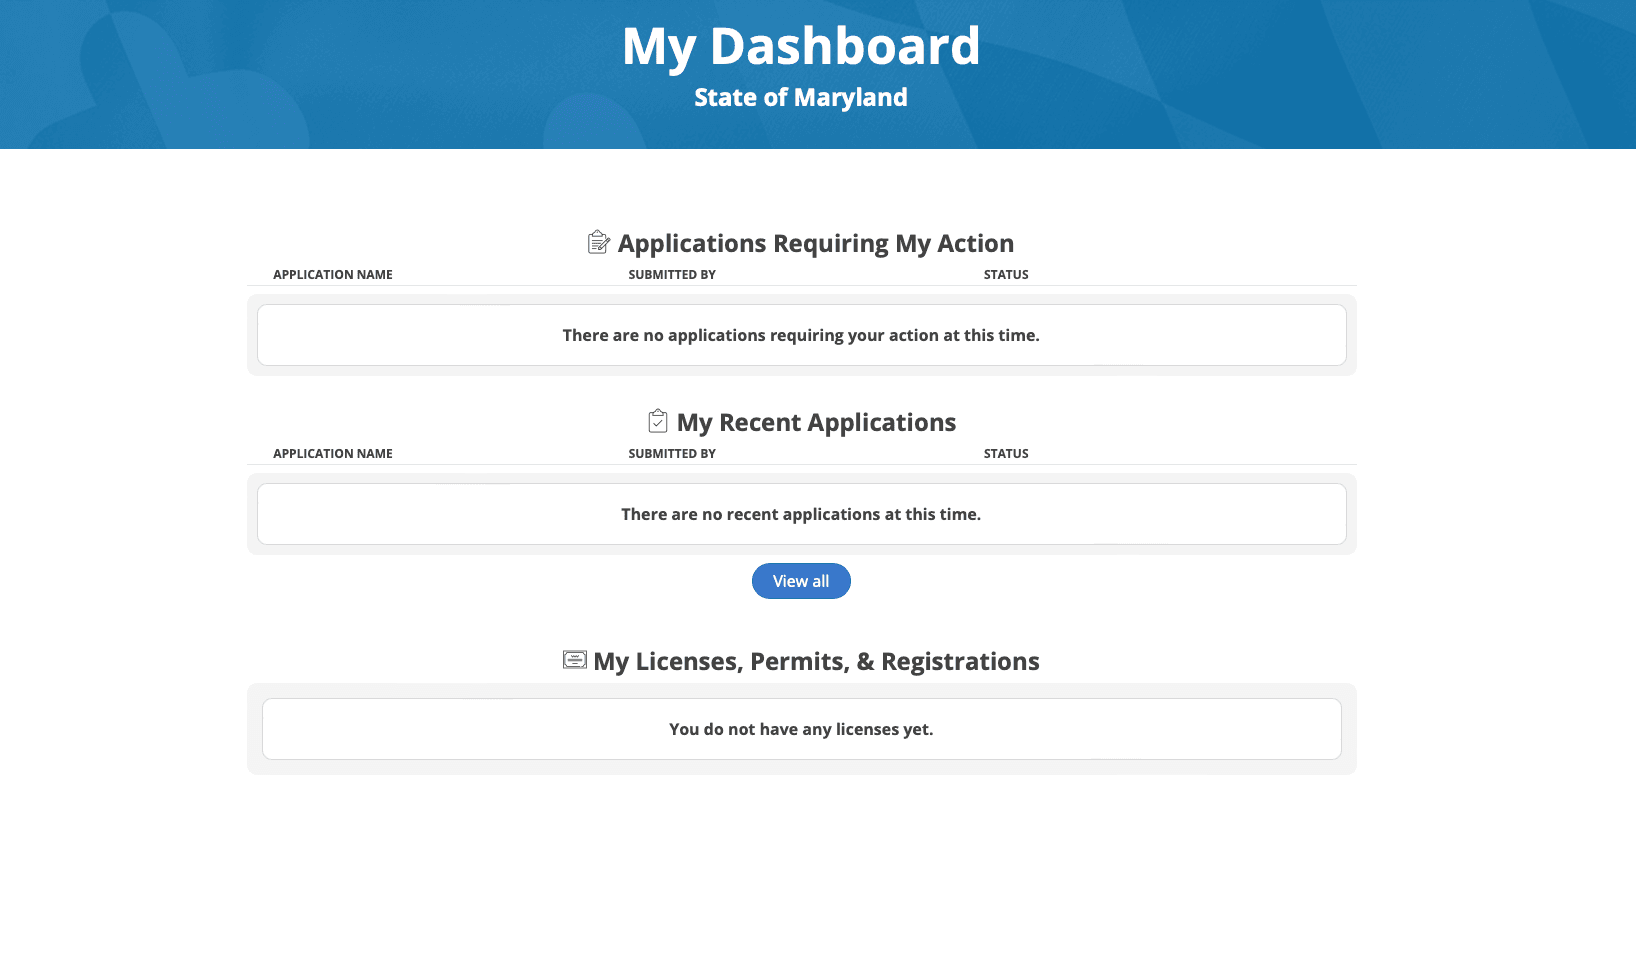Click the View all button
The width and height of the screenshot is (1636, 980).
point(801,581)
